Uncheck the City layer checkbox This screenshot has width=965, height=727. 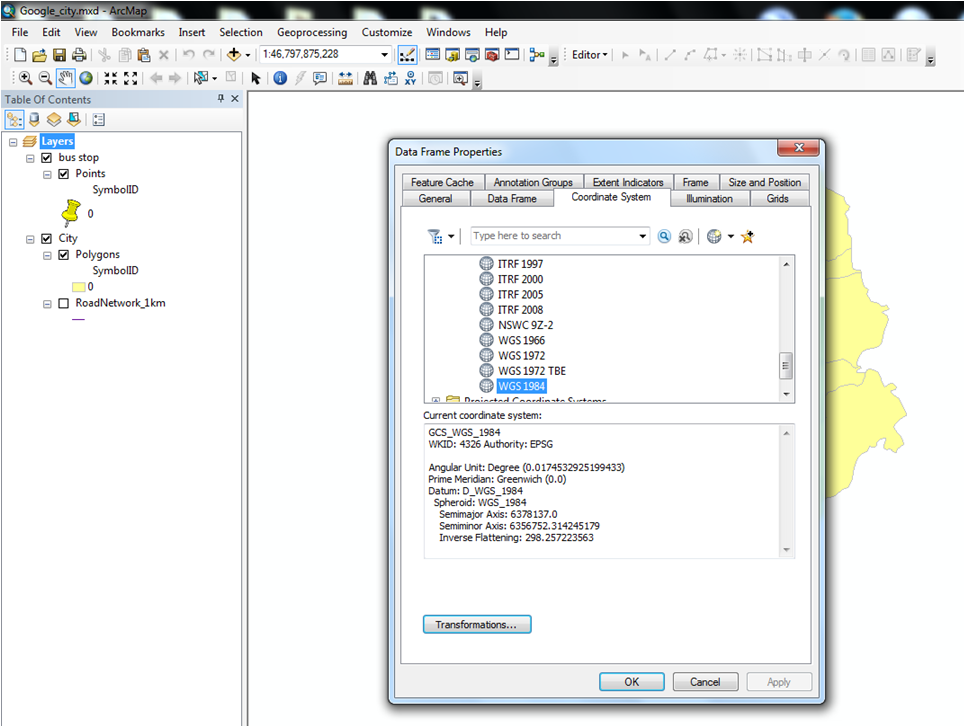tap(47, 238)
